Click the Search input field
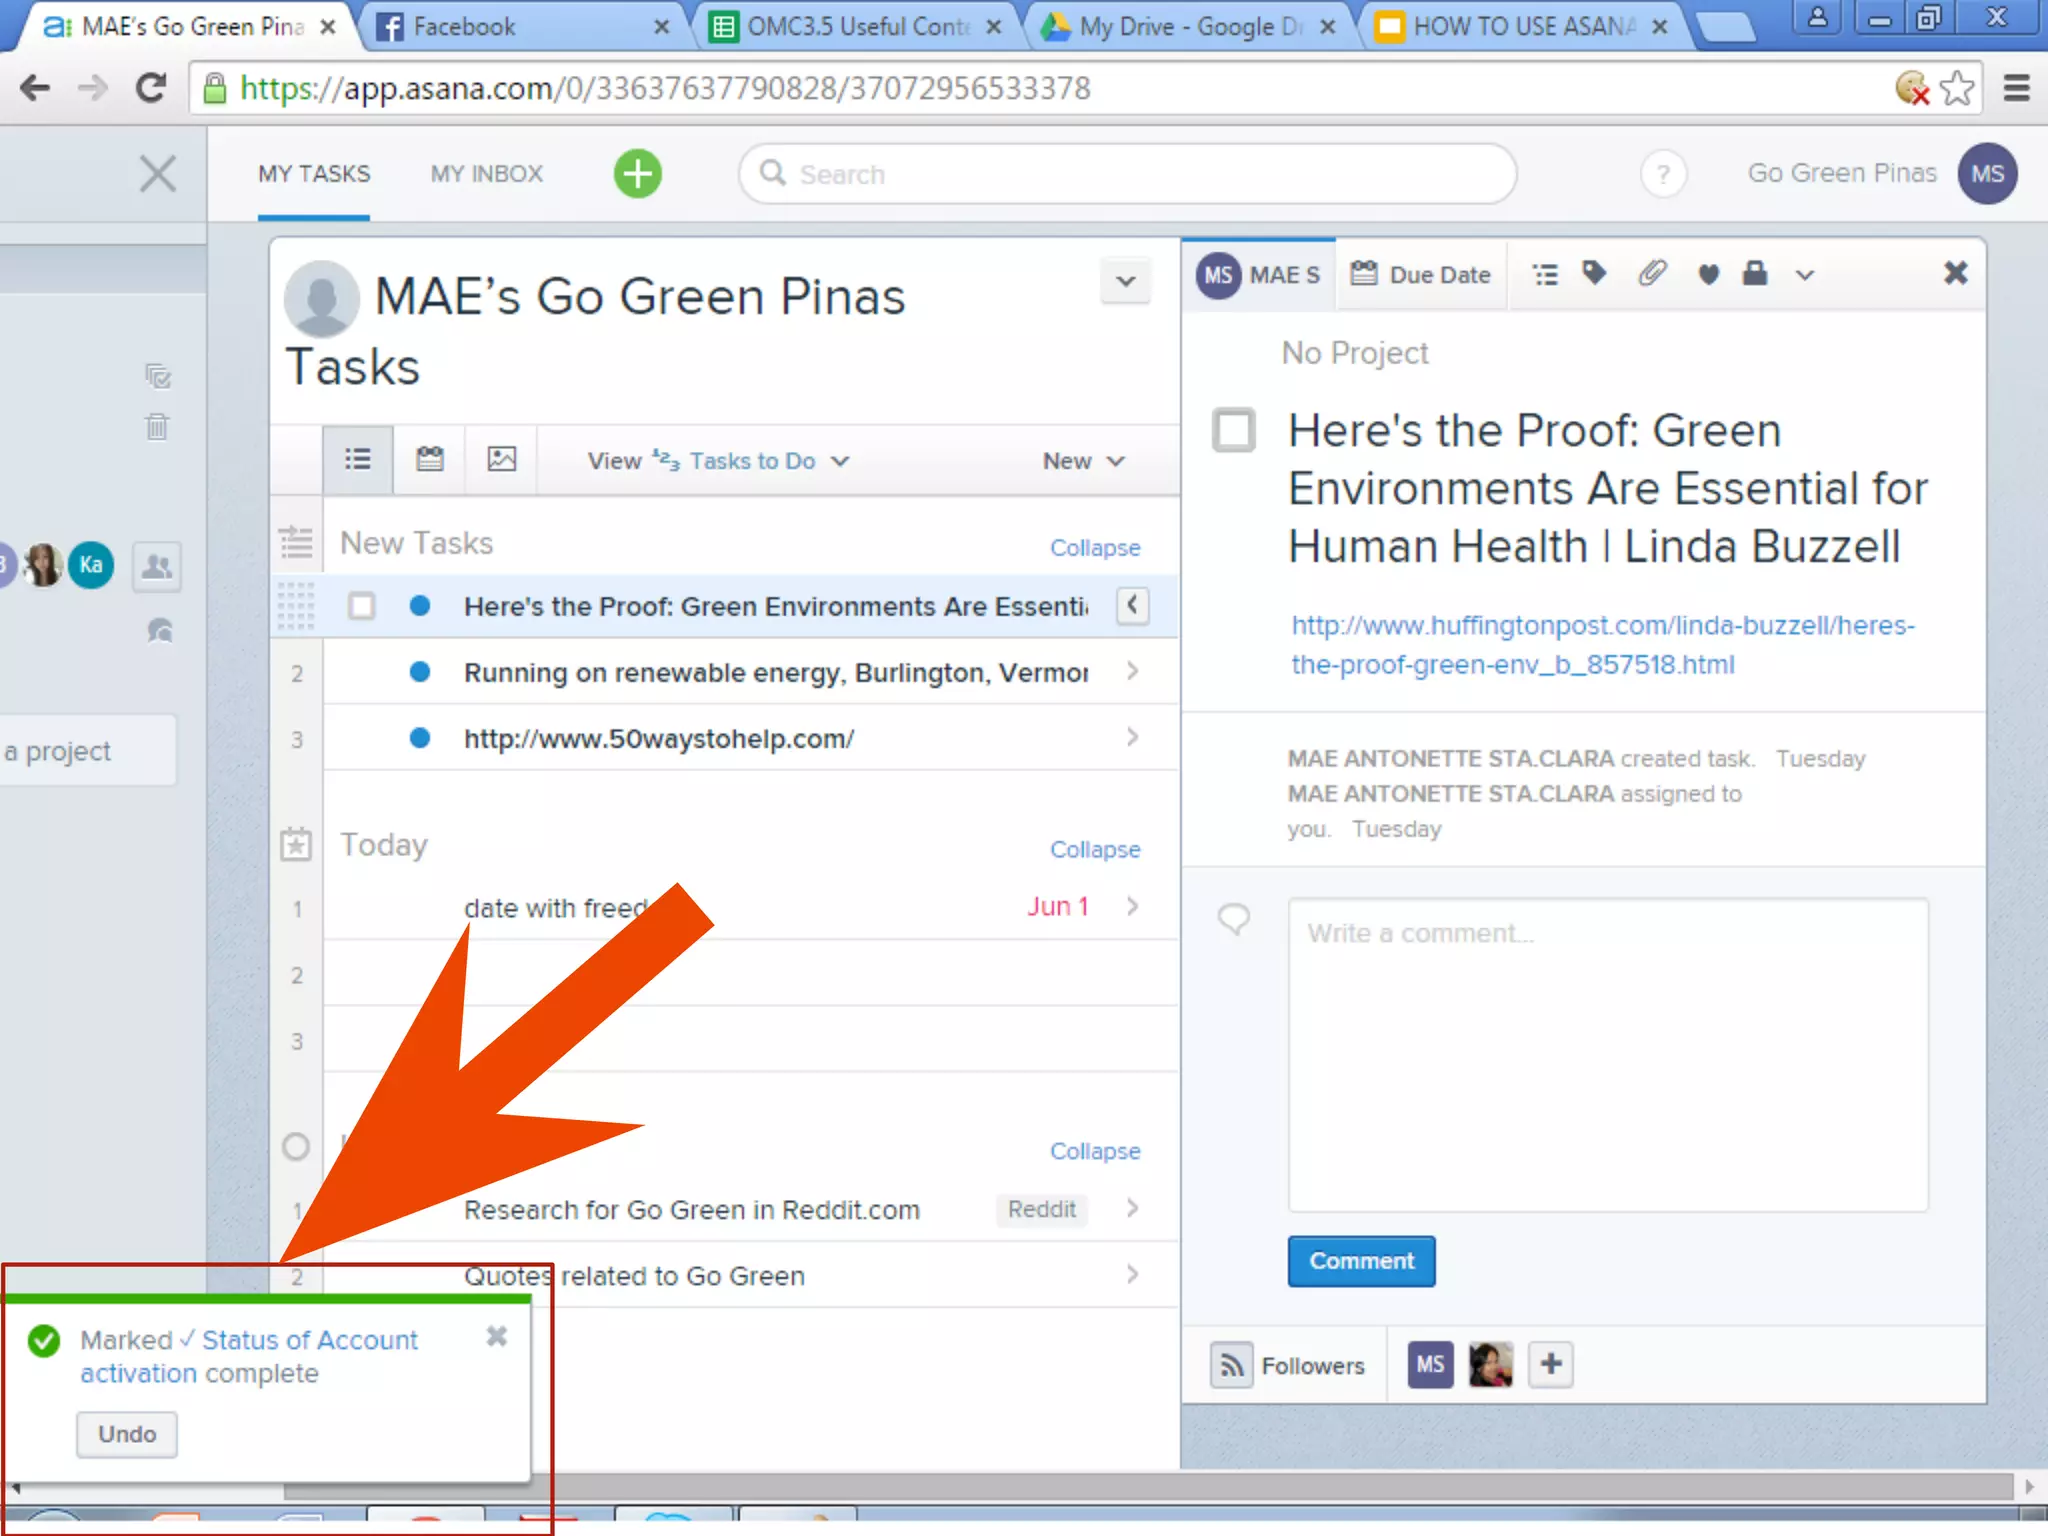 click(x=1127, y=174)
